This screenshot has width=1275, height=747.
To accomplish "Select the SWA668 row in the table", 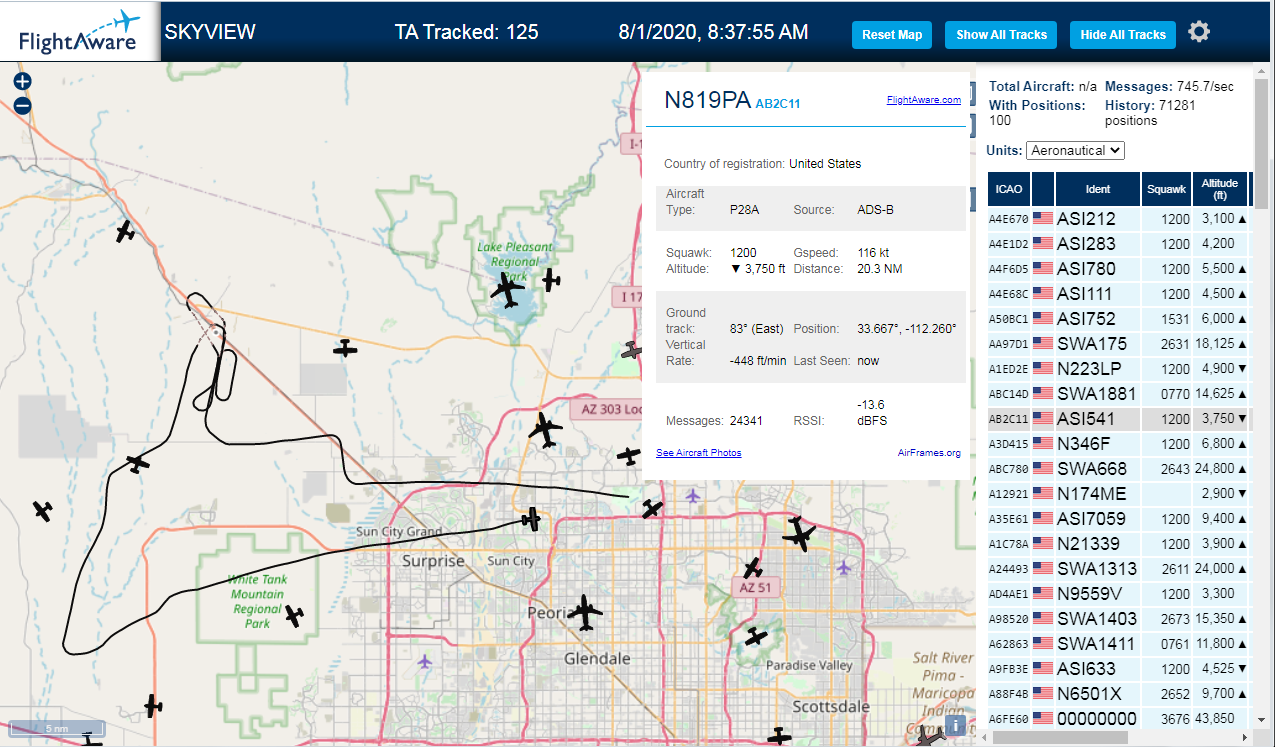I will (1118, 469).
